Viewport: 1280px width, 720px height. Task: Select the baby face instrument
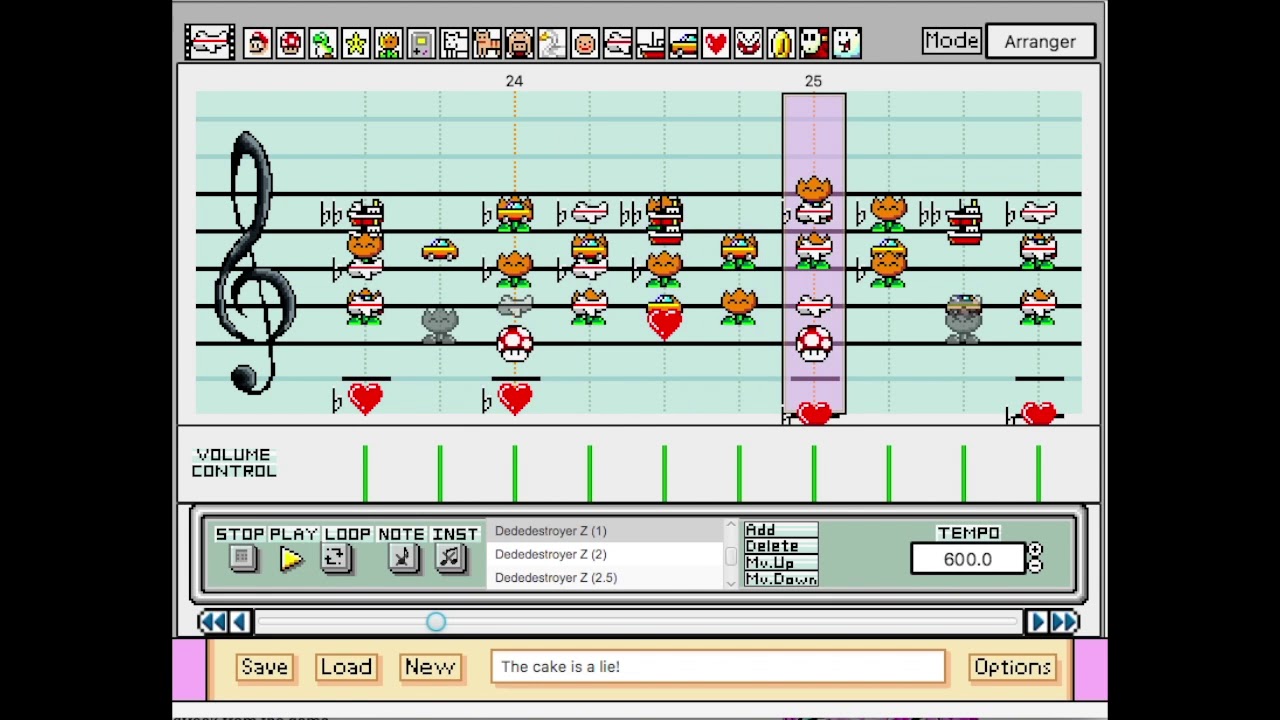tap(585, 43)
